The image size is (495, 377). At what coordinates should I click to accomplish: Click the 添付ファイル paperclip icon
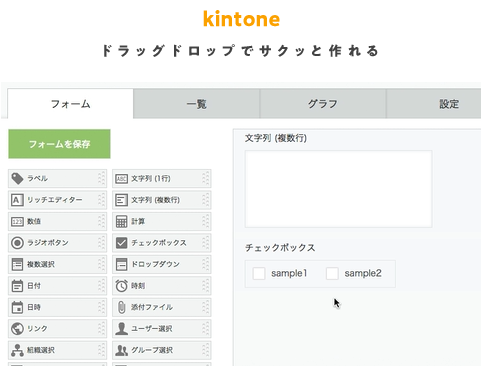pyautogui.click(x=121, y=307)
